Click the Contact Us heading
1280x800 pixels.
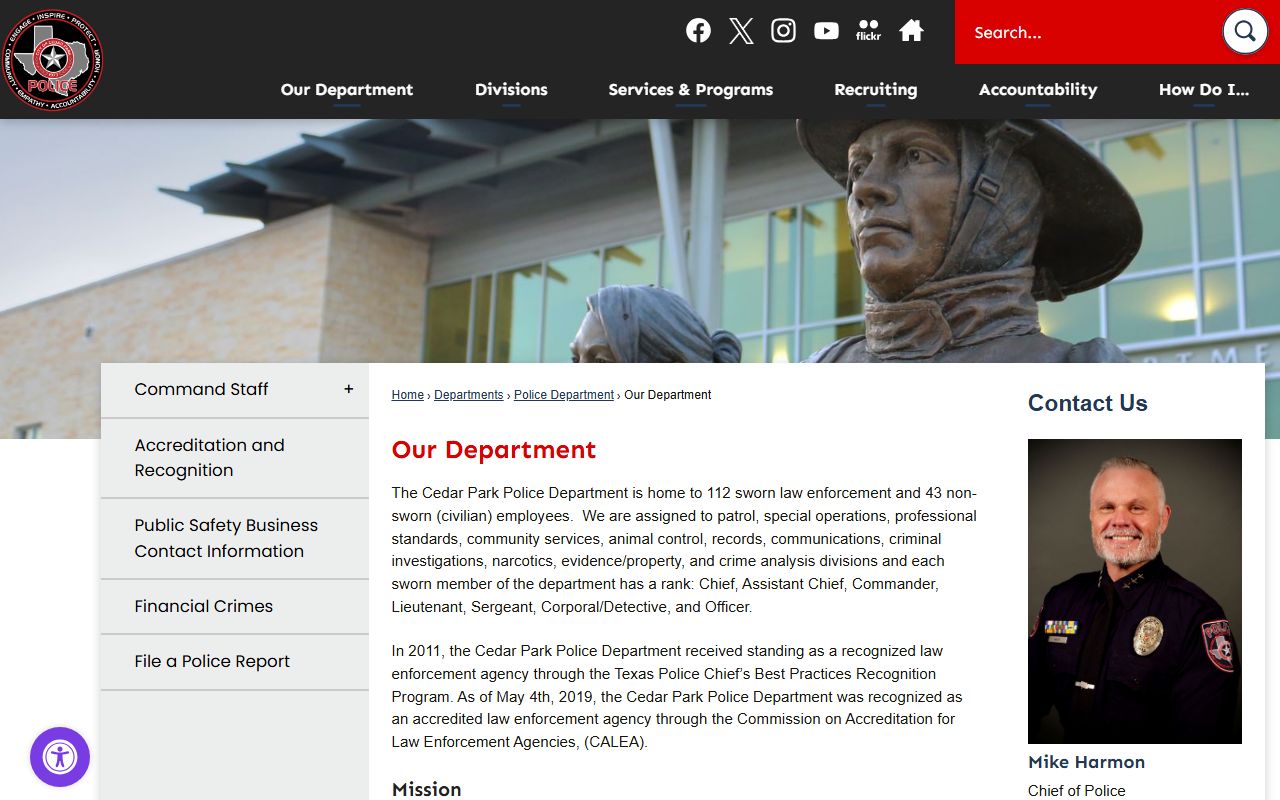tap(1088, 403)
